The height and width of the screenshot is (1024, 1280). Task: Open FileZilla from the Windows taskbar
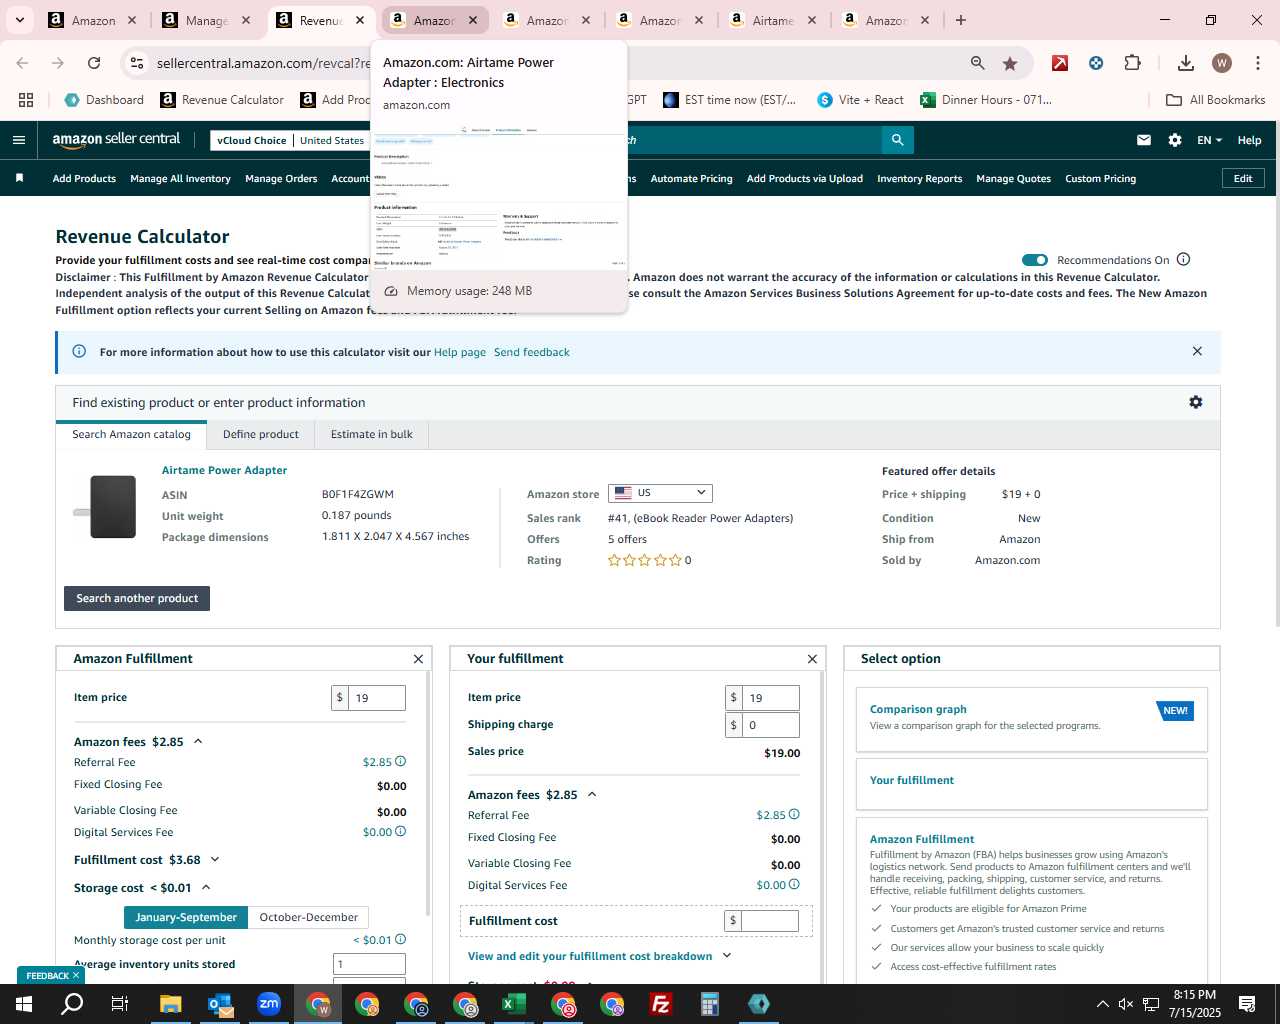661,1004
